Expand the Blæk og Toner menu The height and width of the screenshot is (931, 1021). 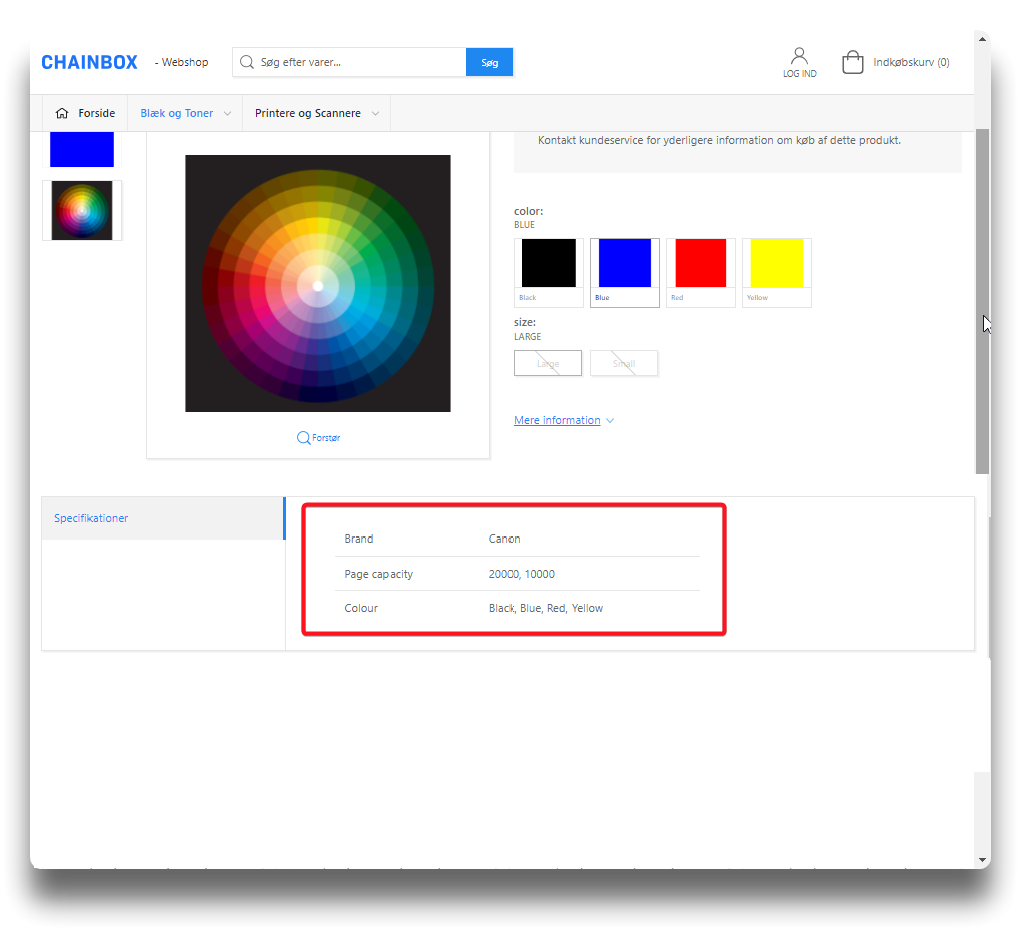point(185,113)
